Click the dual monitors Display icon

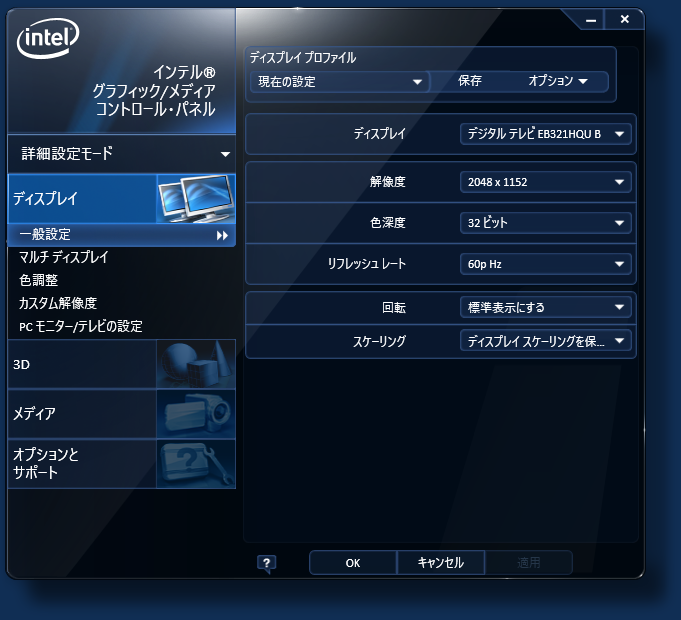tap(196, 198)
